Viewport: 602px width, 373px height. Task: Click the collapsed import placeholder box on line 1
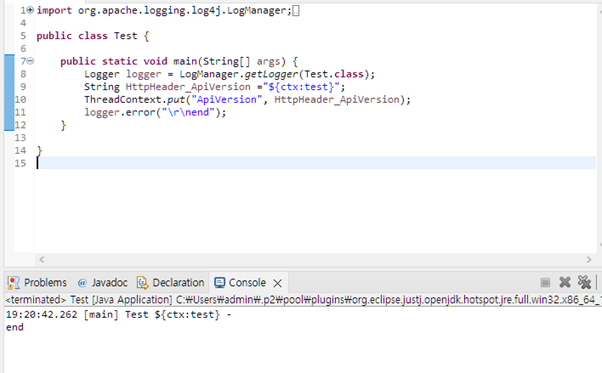click(x=296, y=10)
